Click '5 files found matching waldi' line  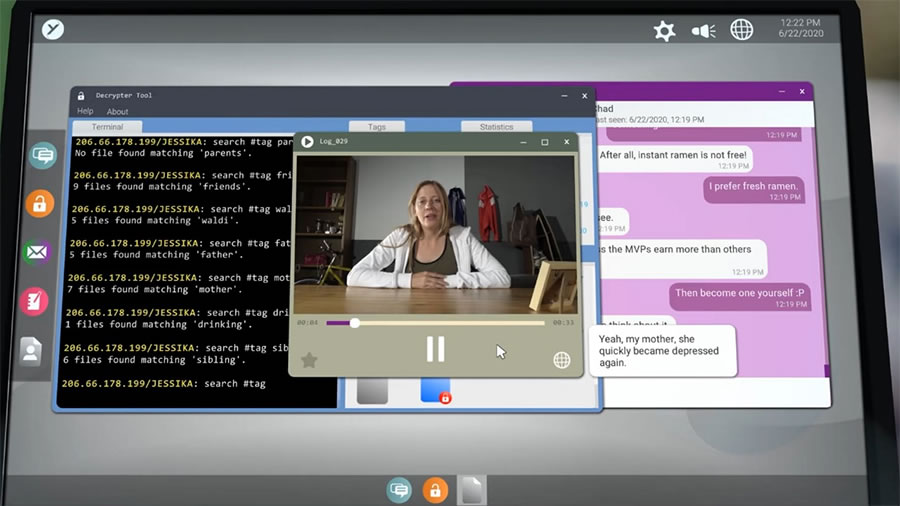(x=154, y=220)
